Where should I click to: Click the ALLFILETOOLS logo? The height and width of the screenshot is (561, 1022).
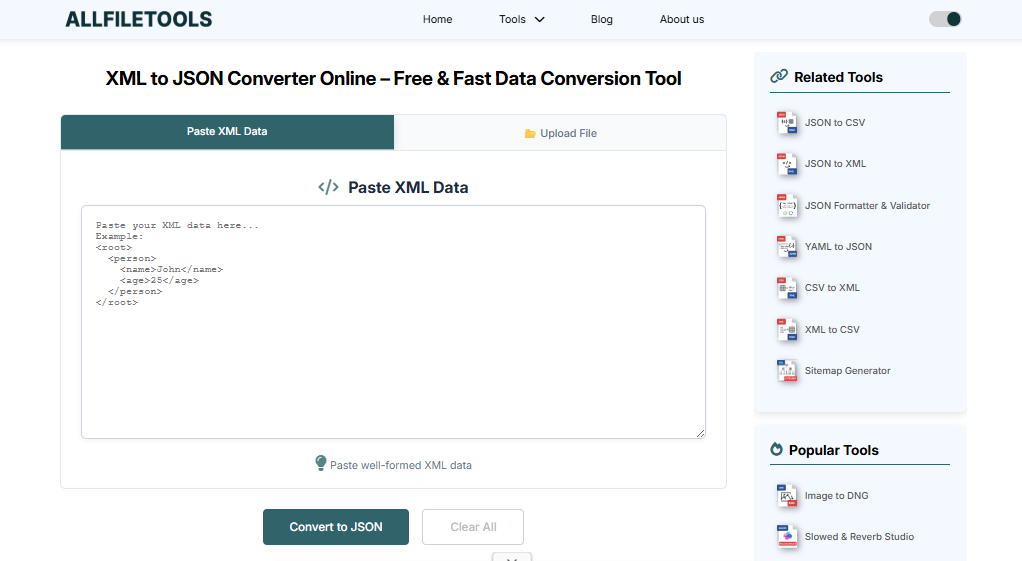138,19
